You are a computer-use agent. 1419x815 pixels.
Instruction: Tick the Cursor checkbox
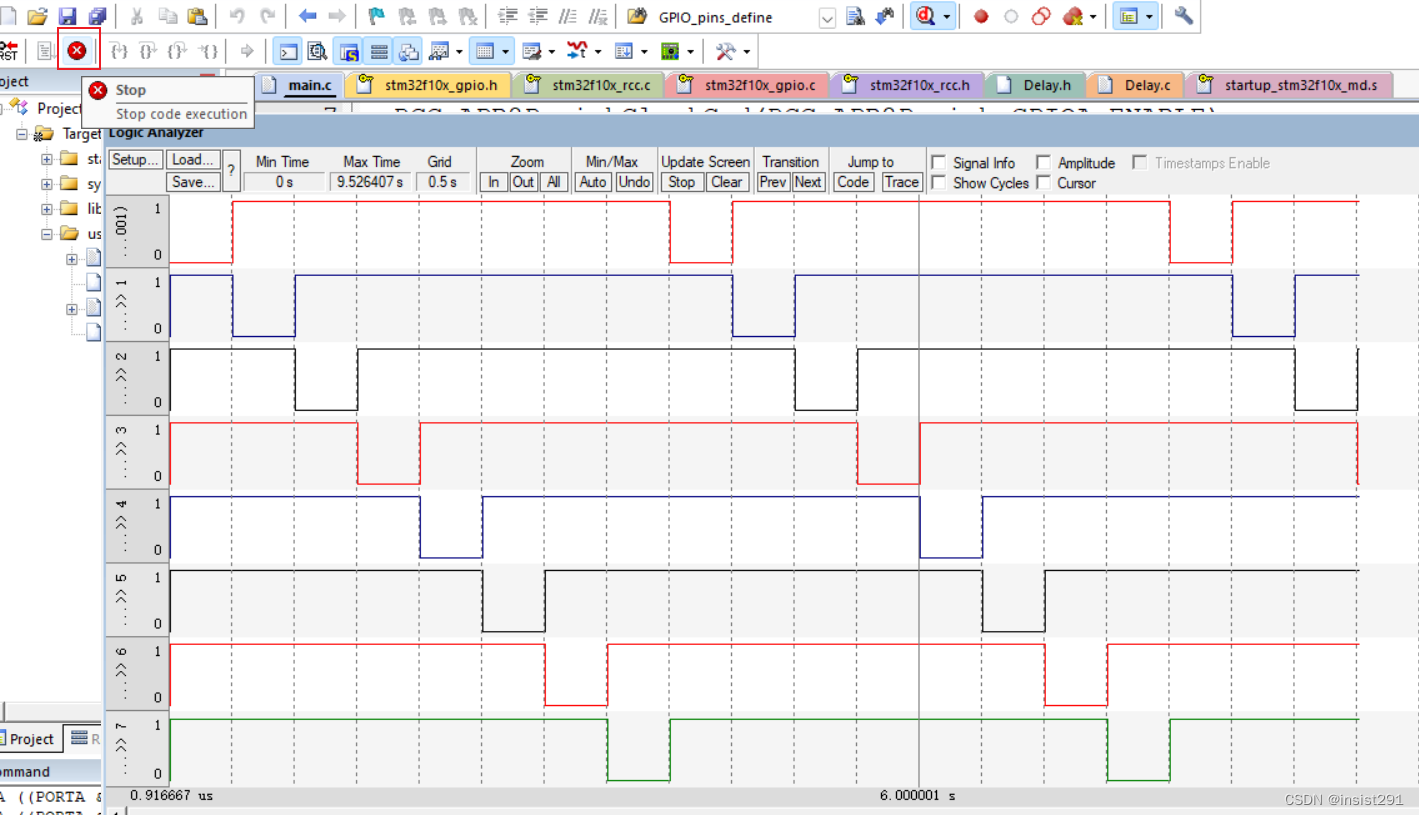pyautogui.click(x=1043, y=182)
